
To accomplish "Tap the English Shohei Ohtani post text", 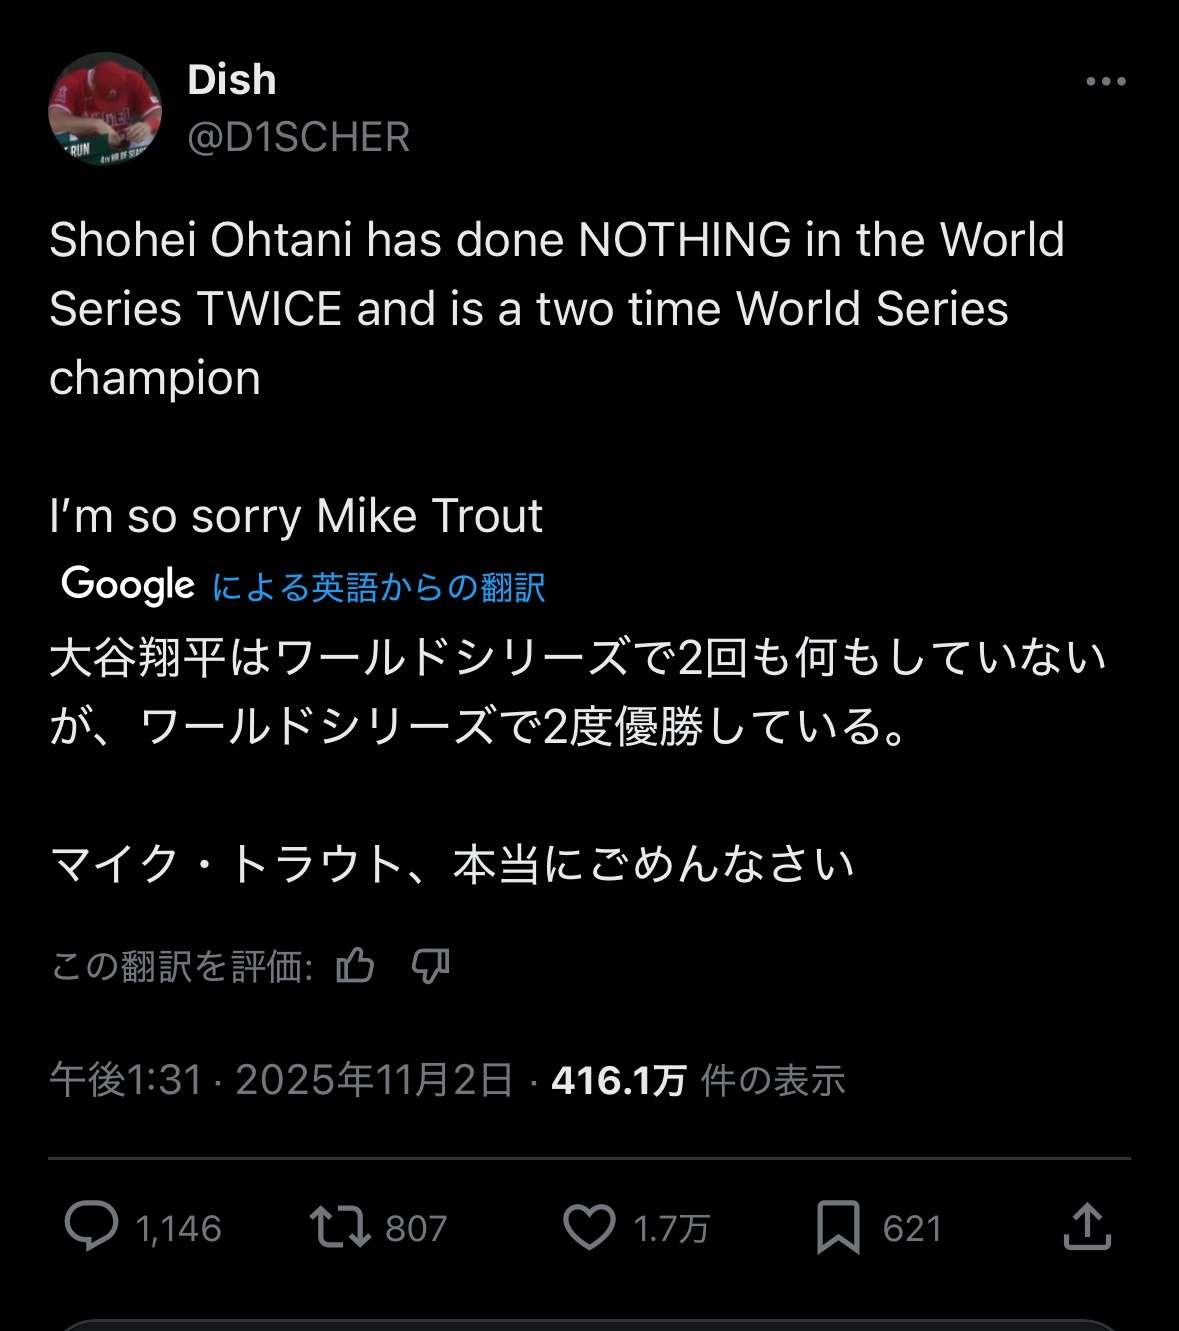I will click(x=556, y=308).
